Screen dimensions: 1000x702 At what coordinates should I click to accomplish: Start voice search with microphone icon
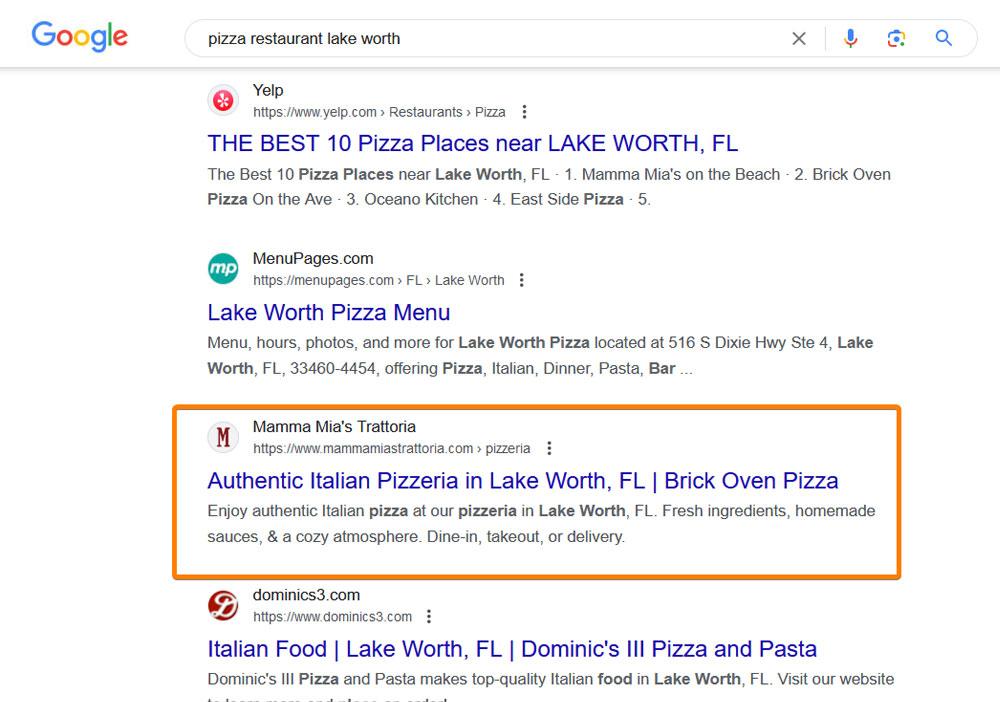[x=850, y=38]
